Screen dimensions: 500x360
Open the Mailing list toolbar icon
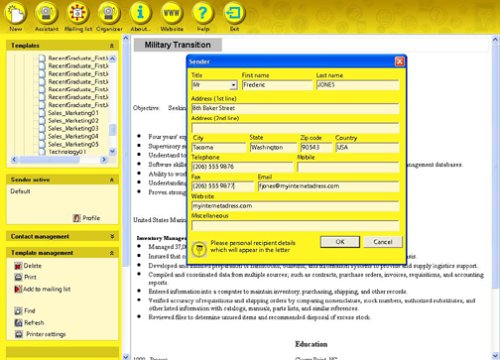[x=78, y=13]
